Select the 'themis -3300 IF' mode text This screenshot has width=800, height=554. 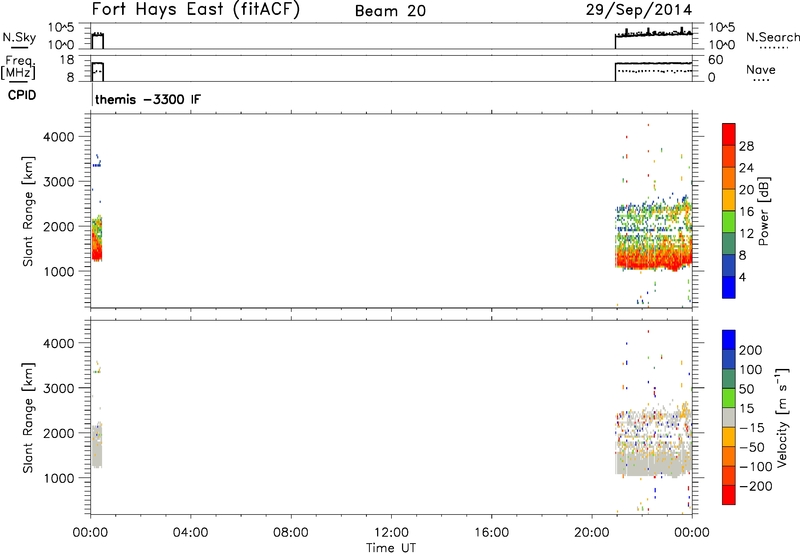click(x=148, y=99)
